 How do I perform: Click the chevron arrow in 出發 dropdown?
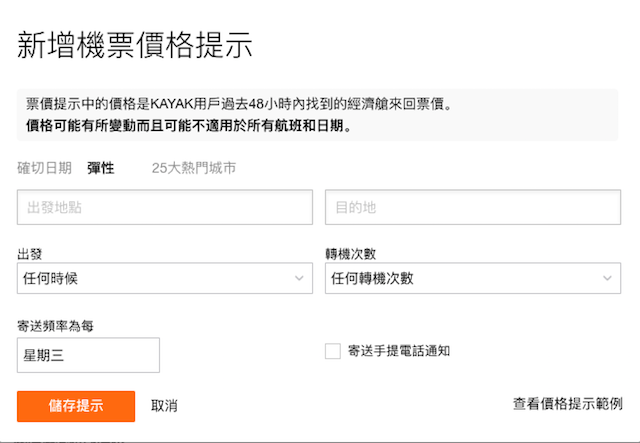pos(299,278)
